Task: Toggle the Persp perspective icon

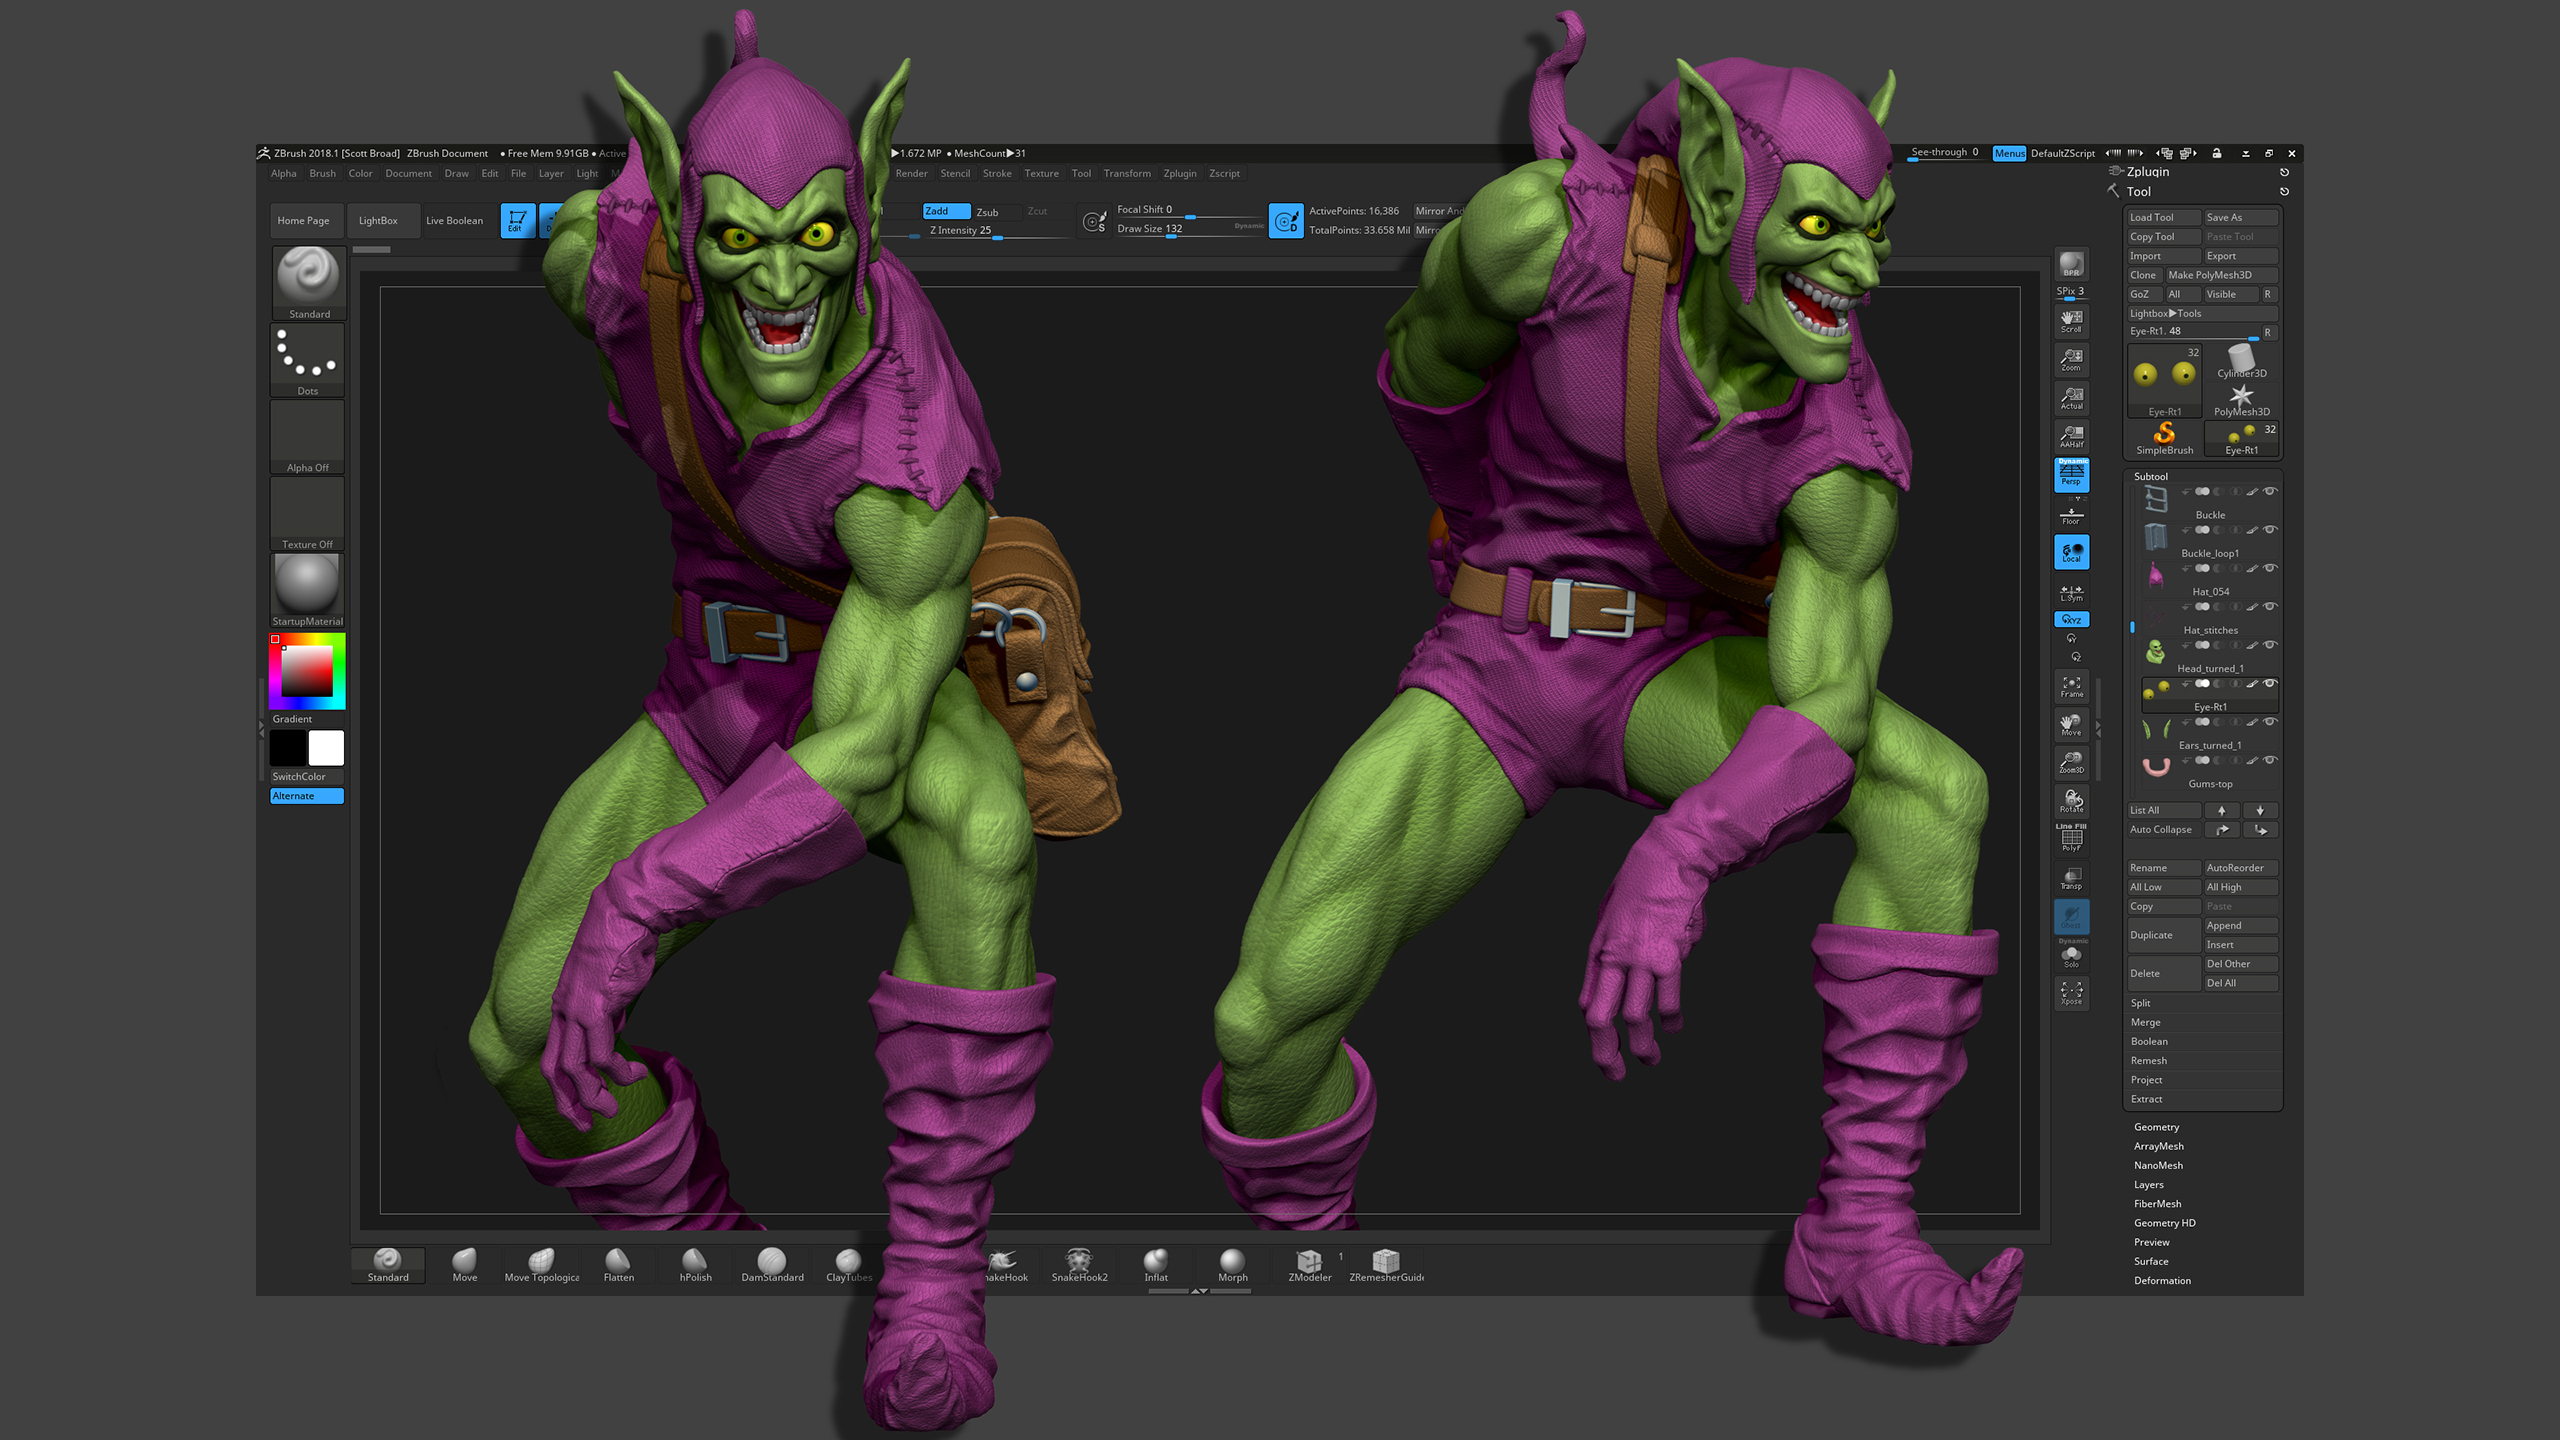Action: (x=2071, y=474)
